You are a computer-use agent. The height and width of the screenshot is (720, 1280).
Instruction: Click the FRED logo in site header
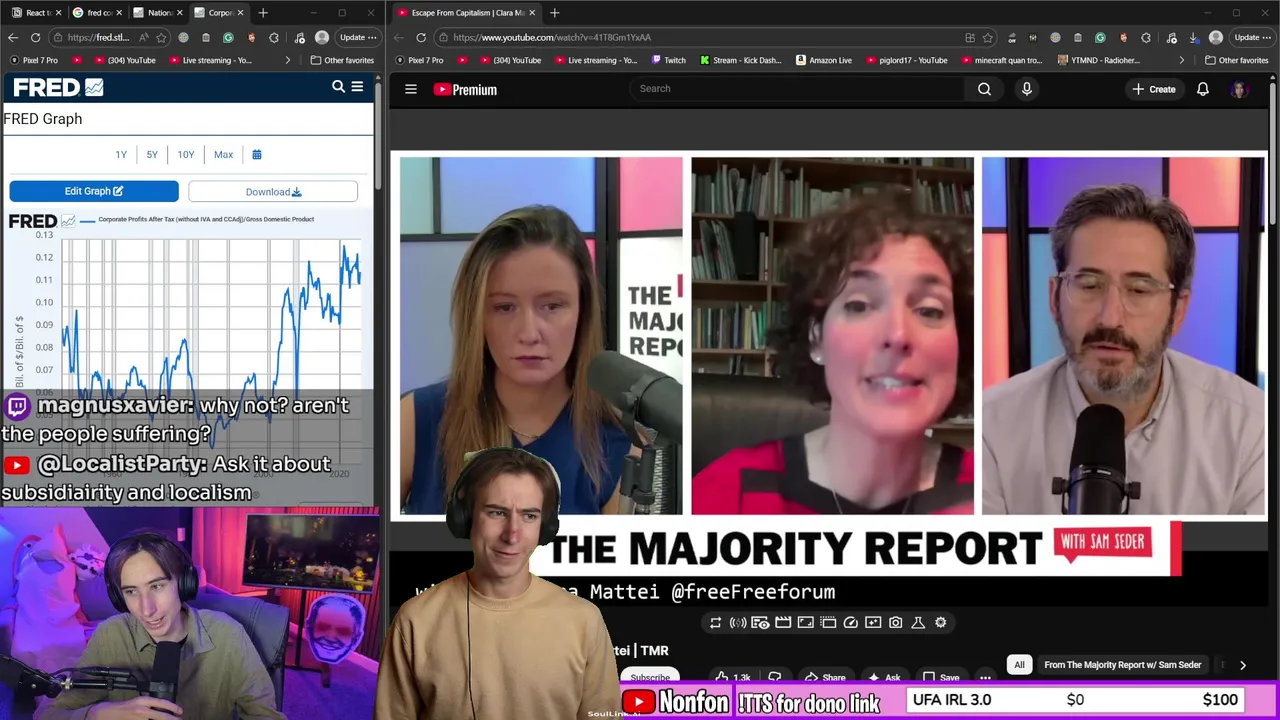[x=58, y=87]
